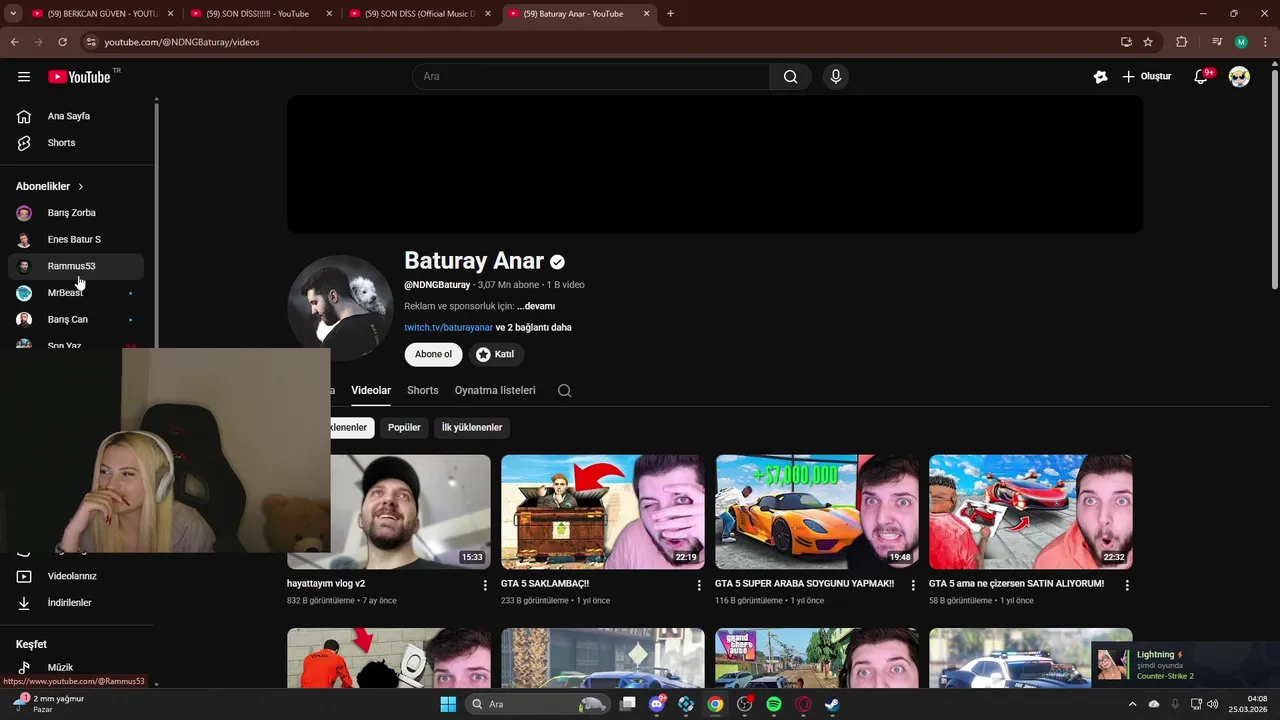Click the Oluştur create button
Image resolution: width=1280 pixels, height=720 pixels.
pyautogui.click(x=1146, y=77)
